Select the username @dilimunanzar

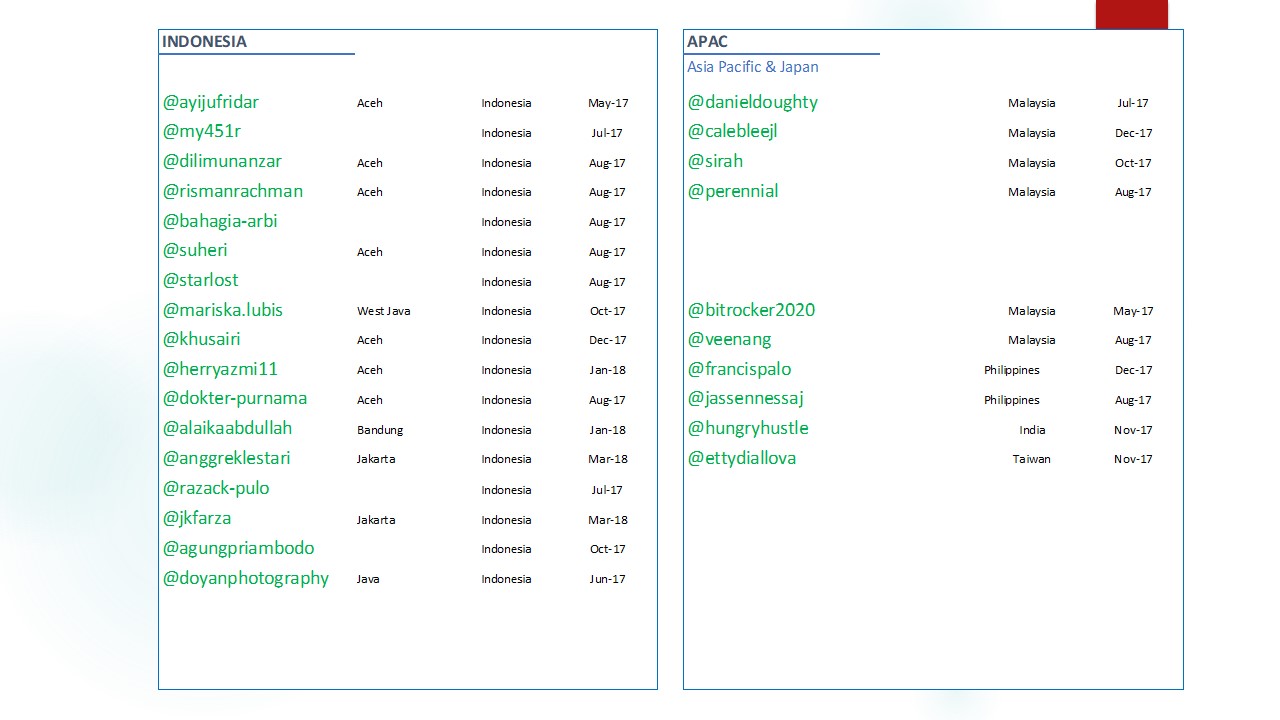pos(222,162)
